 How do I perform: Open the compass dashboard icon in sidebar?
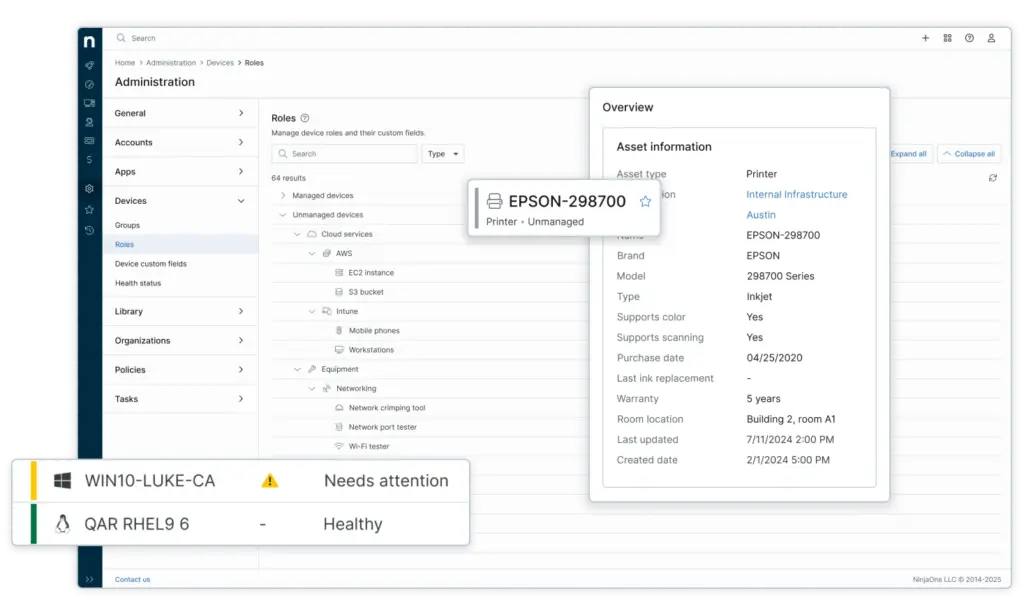point(89,84)
